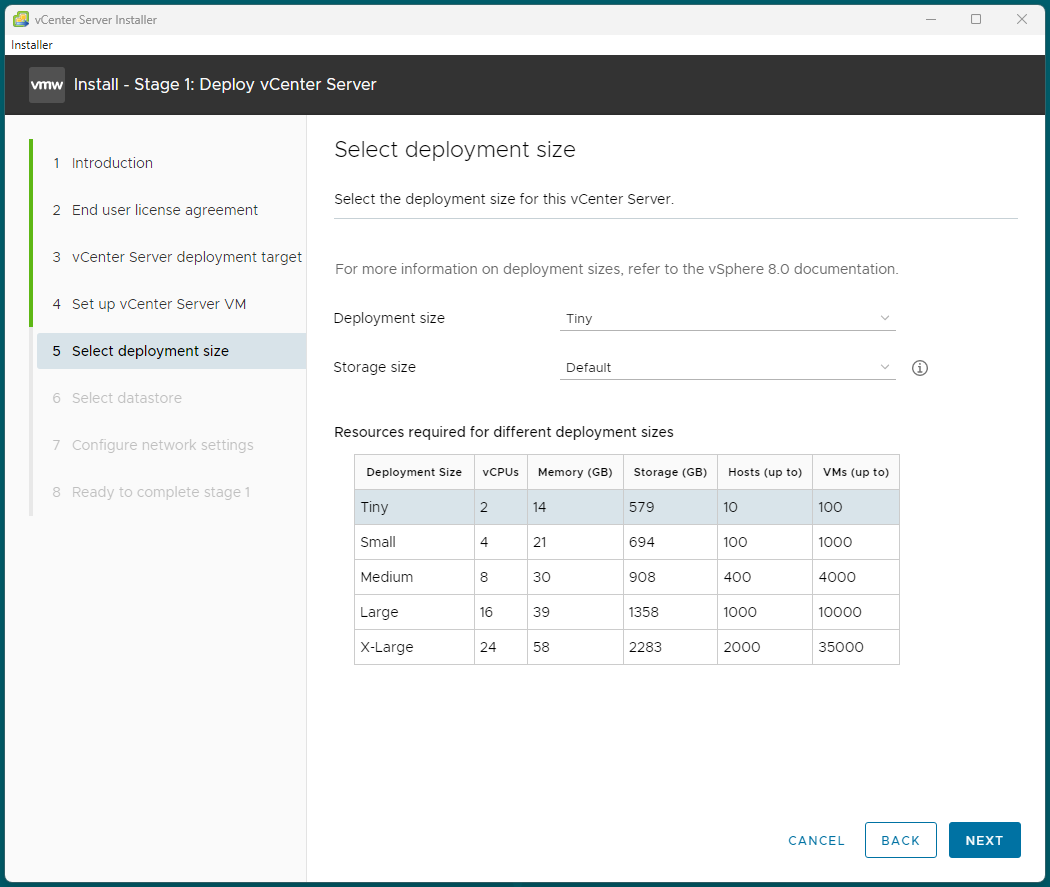The image size is (1050, 887).
Task: Maximize the installer window
Action: pyautogui.click(x=976, y=19)
